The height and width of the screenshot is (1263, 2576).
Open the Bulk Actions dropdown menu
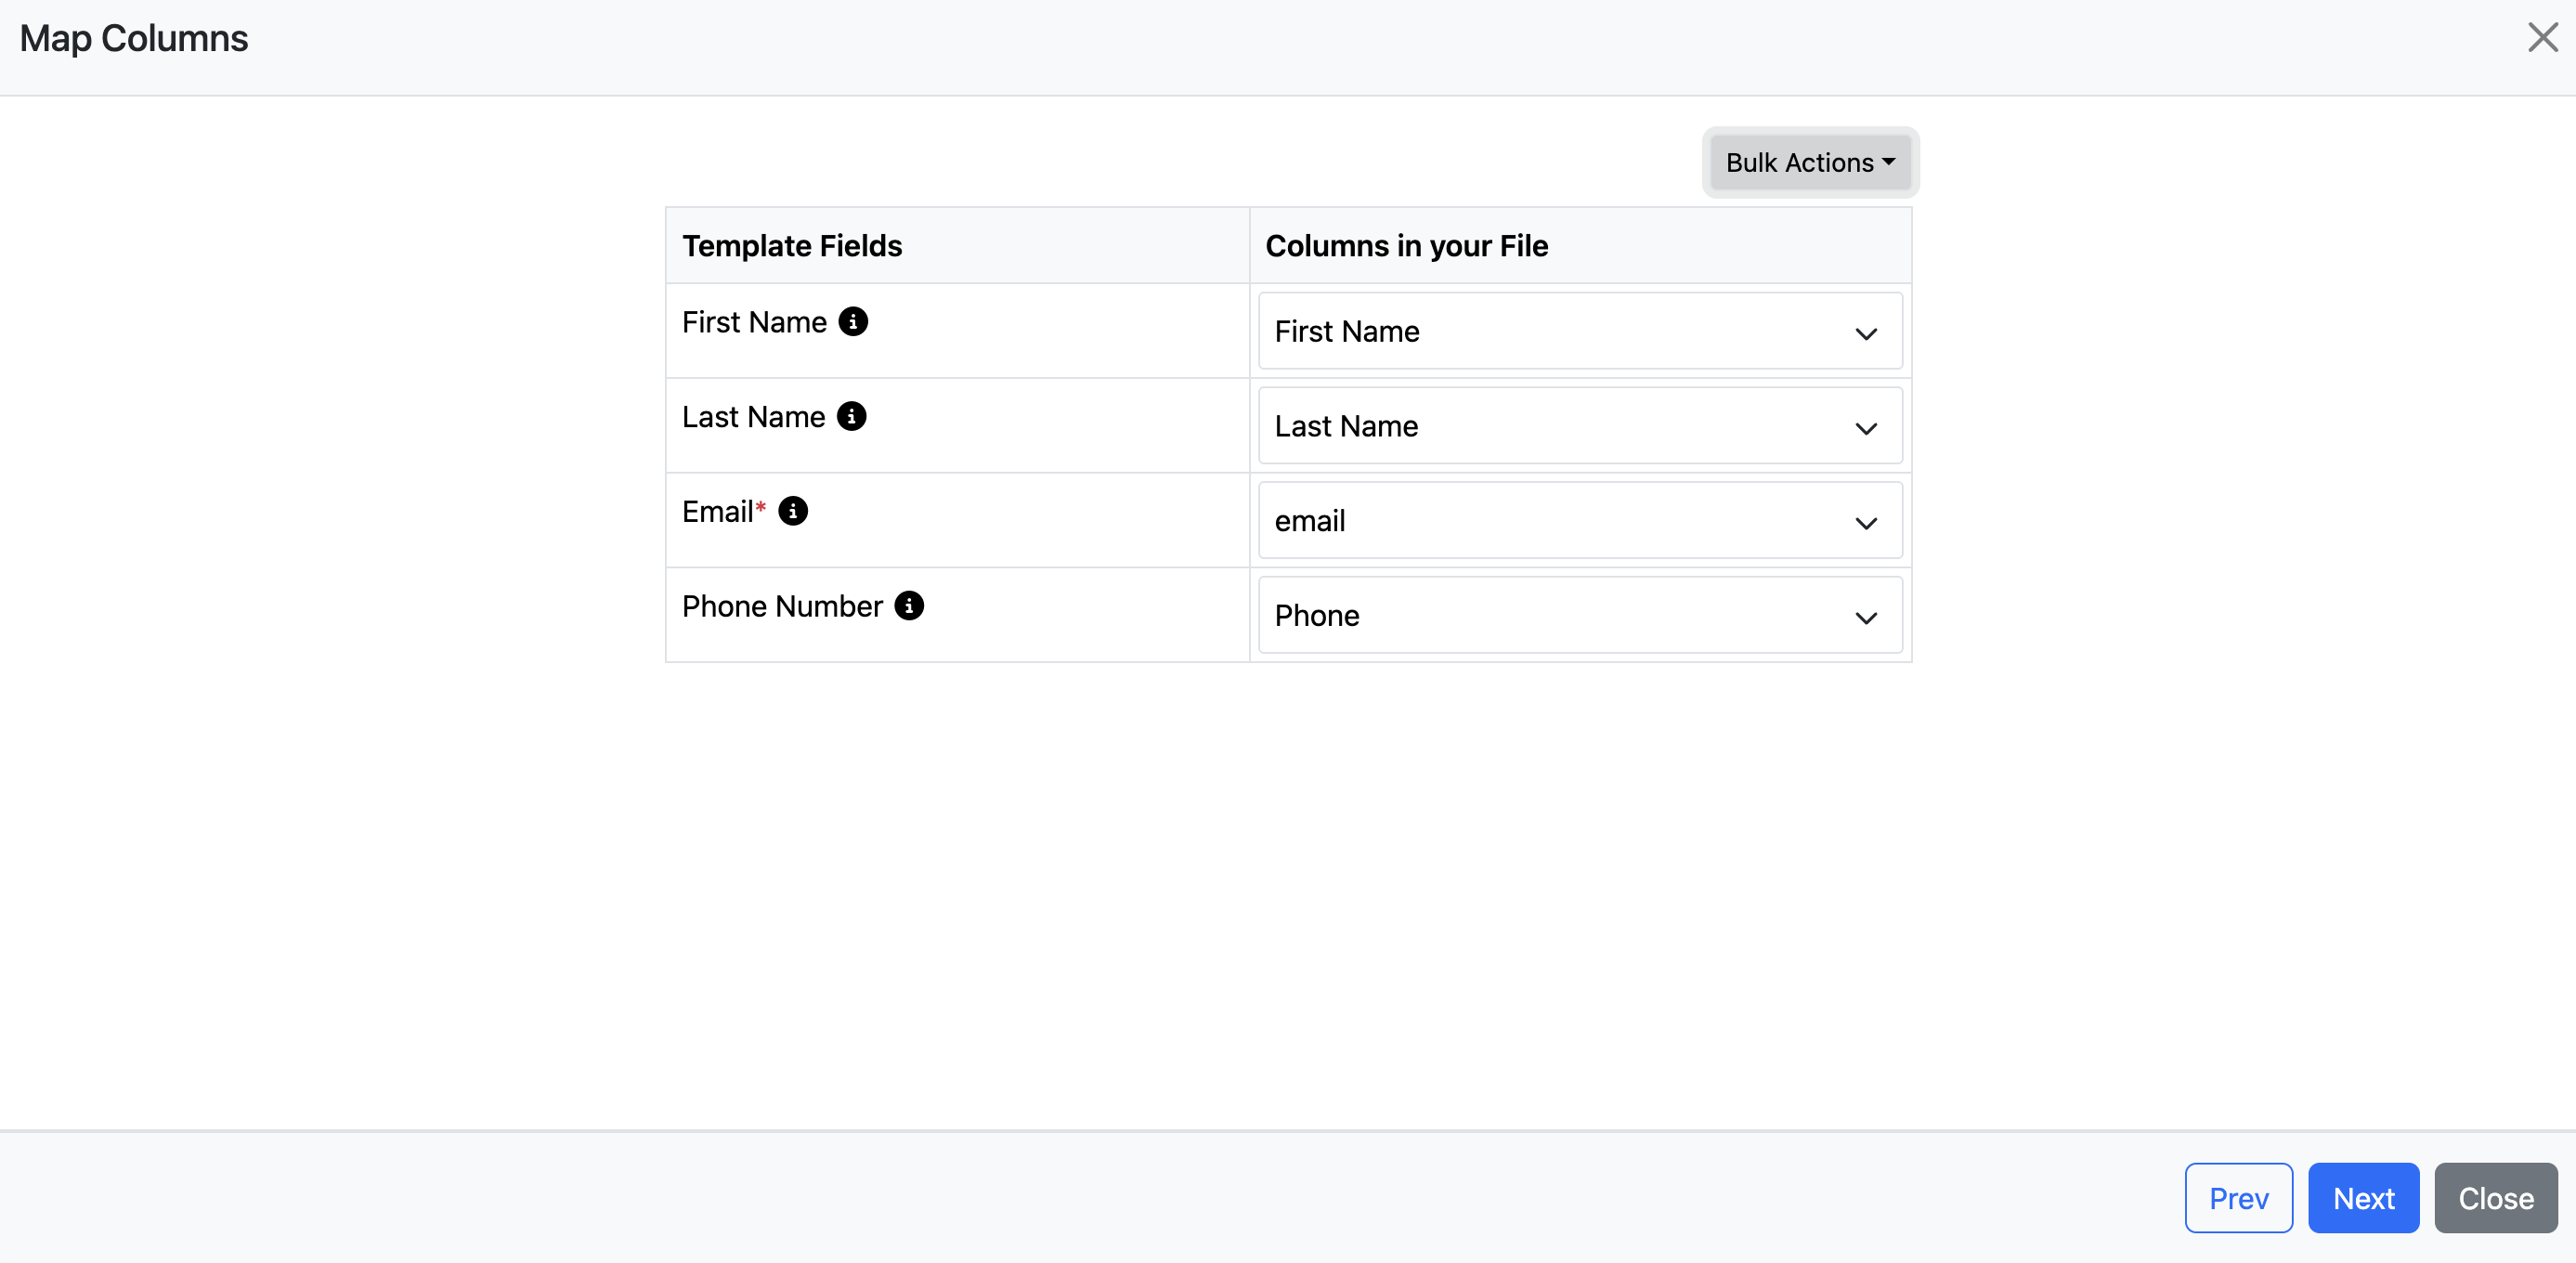point(1810,162)
